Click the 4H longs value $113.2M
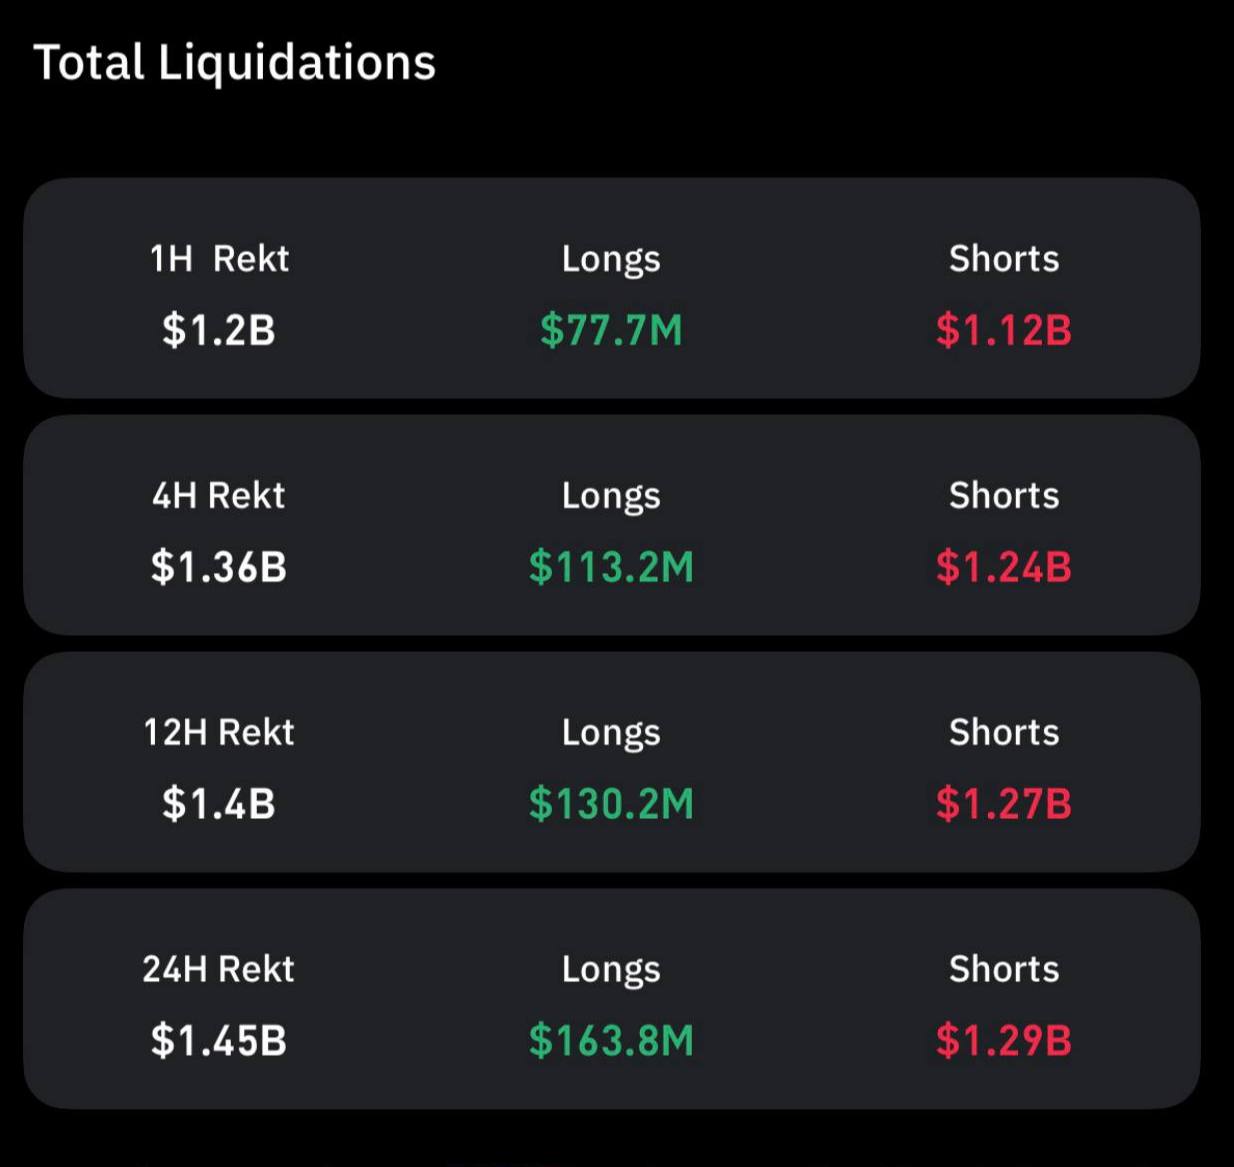This screenshot has height=1167, width=1234. coord(611,567)
